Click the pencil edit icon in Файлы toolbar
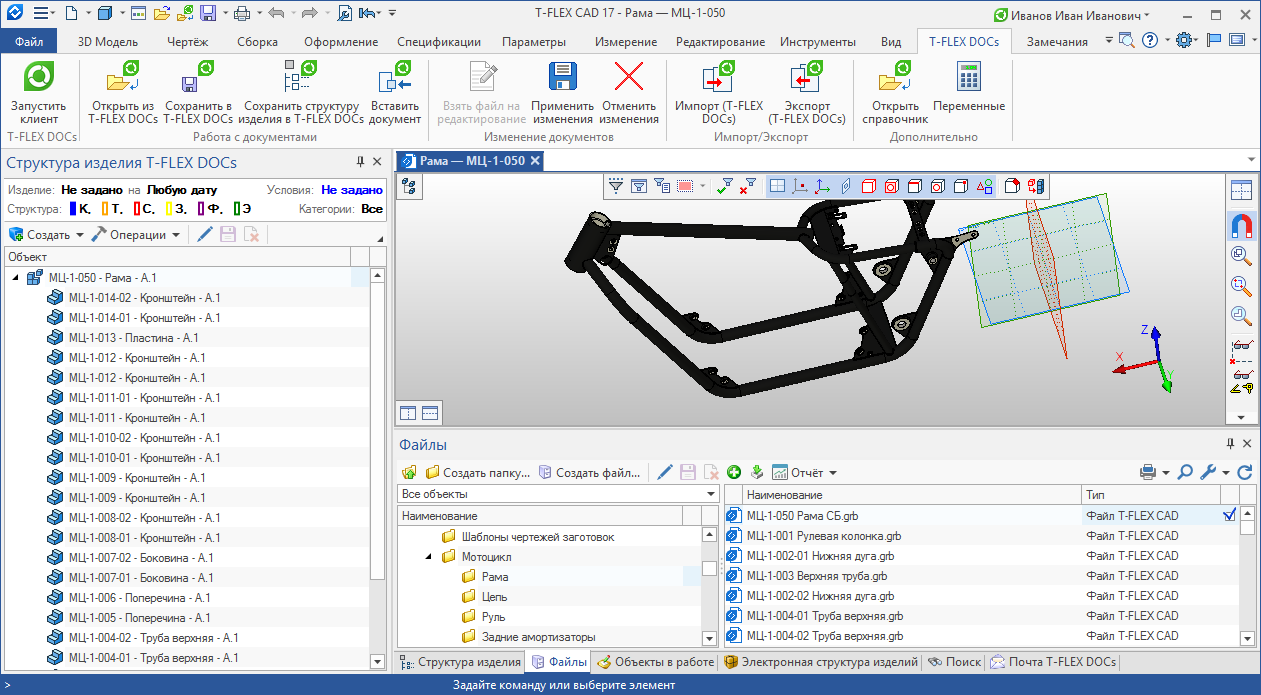The image size is (1261, 695). (x=664, y=472)
